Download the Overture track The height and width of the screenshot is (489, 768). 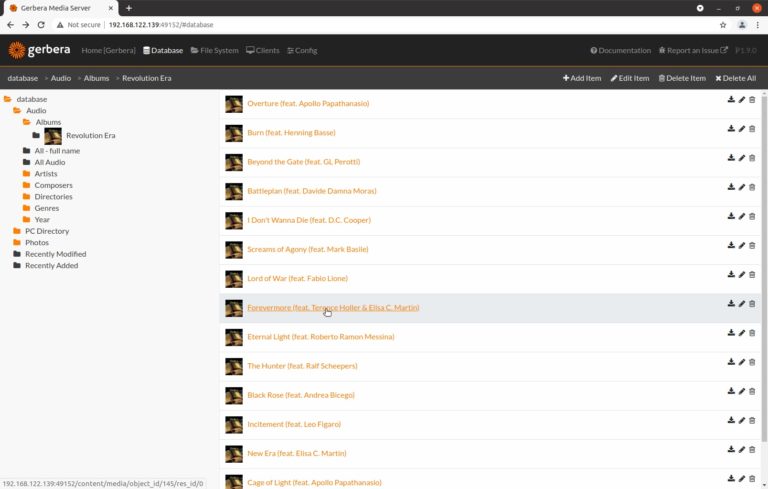(731, 99)
